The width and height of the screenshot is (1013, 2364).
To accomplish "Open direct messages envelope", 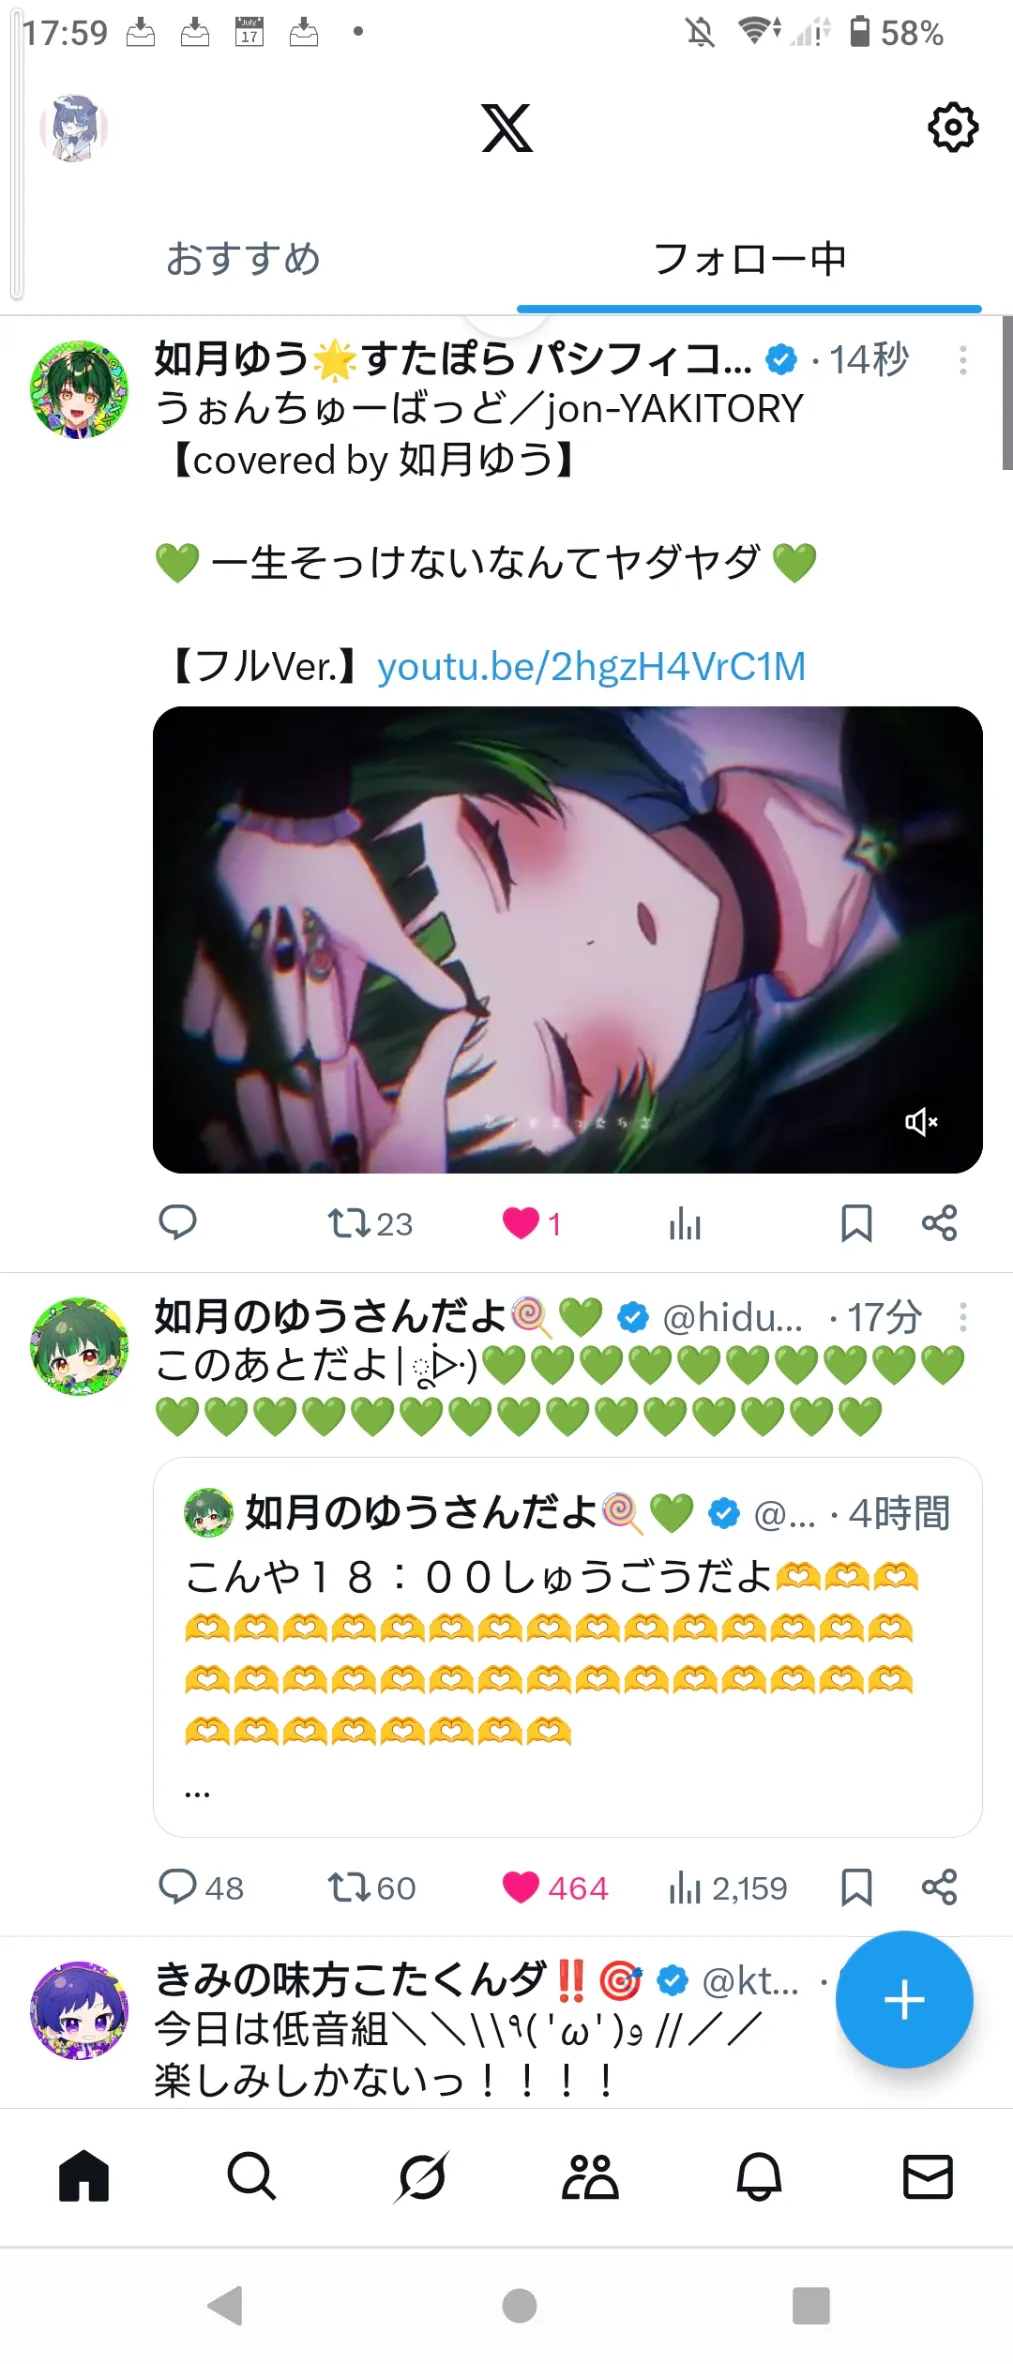I will 928,2176.
